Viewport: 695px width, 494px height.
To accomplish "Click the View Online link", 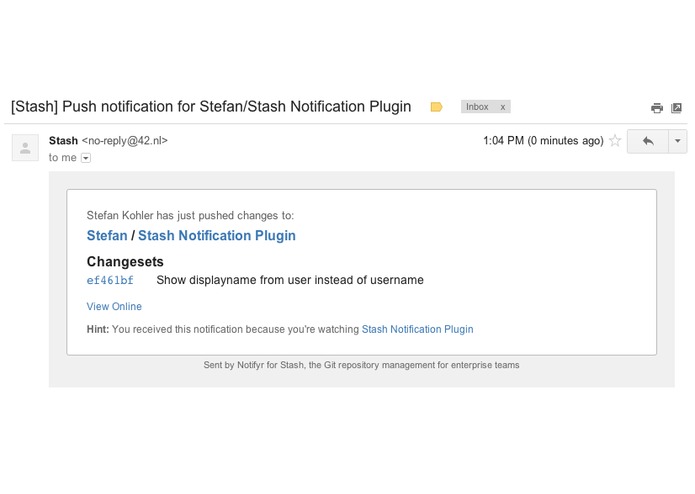I will [114, 306].
